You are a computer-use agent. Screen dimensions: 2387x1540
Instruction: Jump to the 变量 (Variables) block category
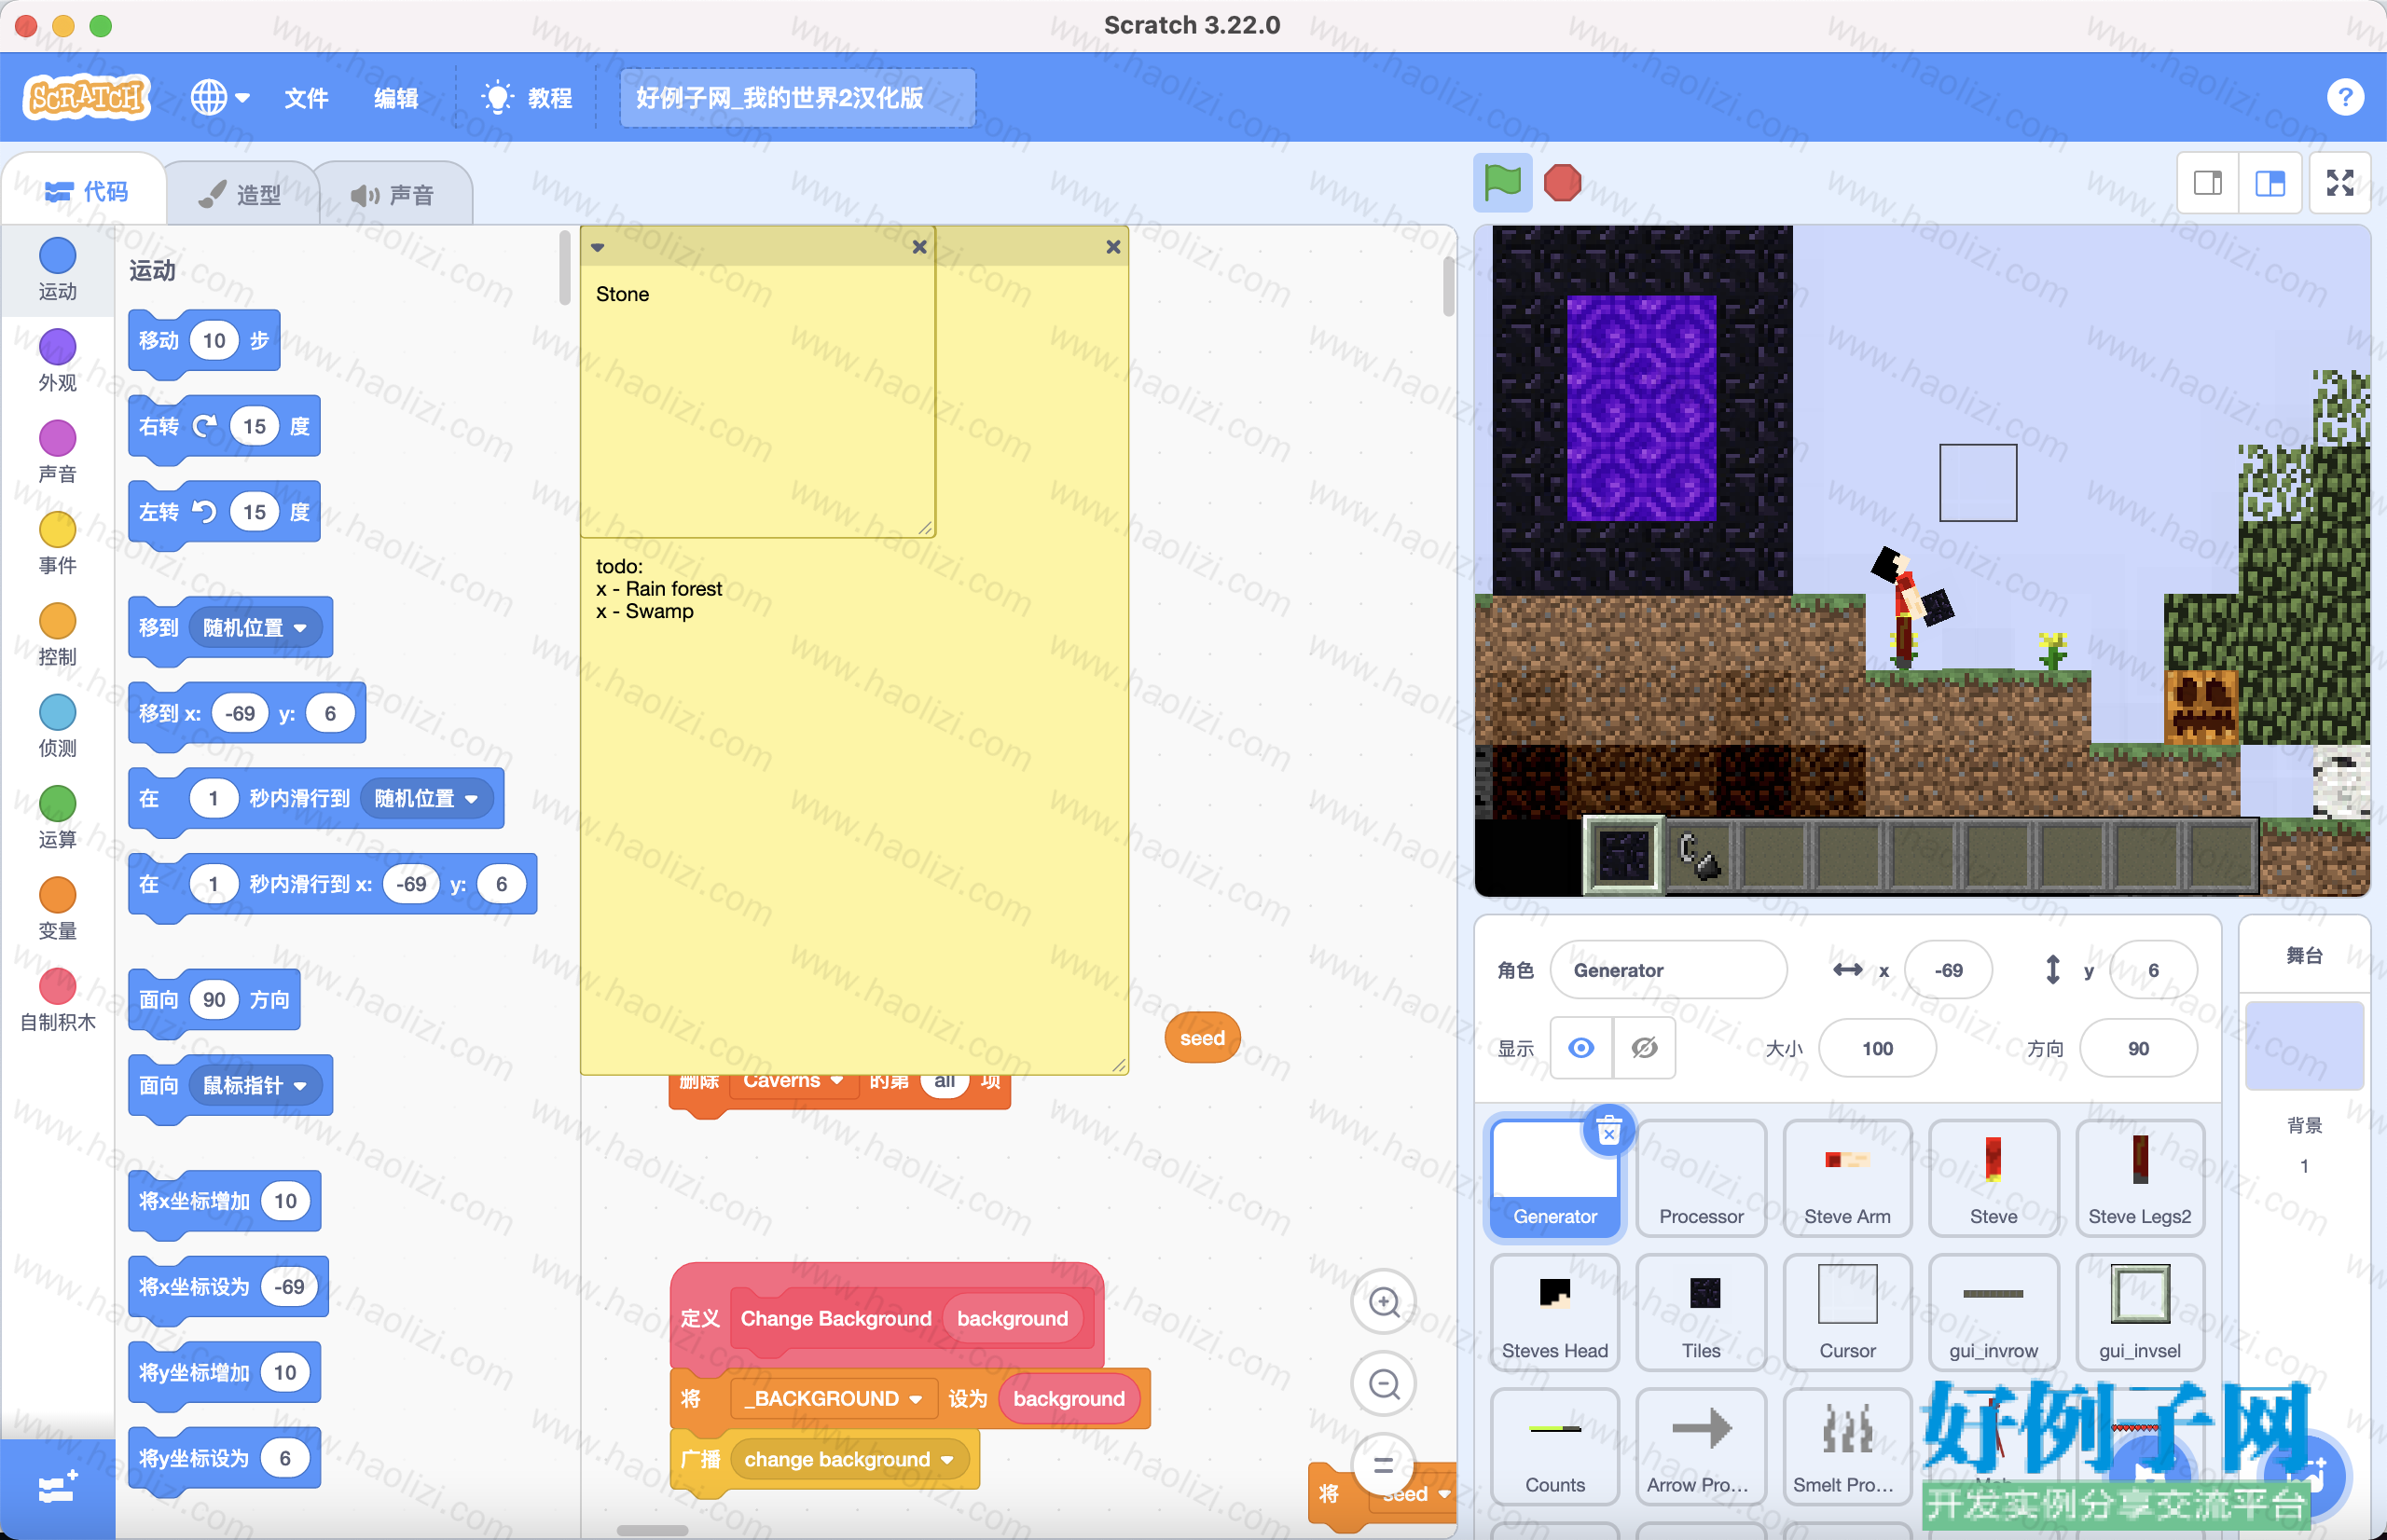tap(57, 909)
